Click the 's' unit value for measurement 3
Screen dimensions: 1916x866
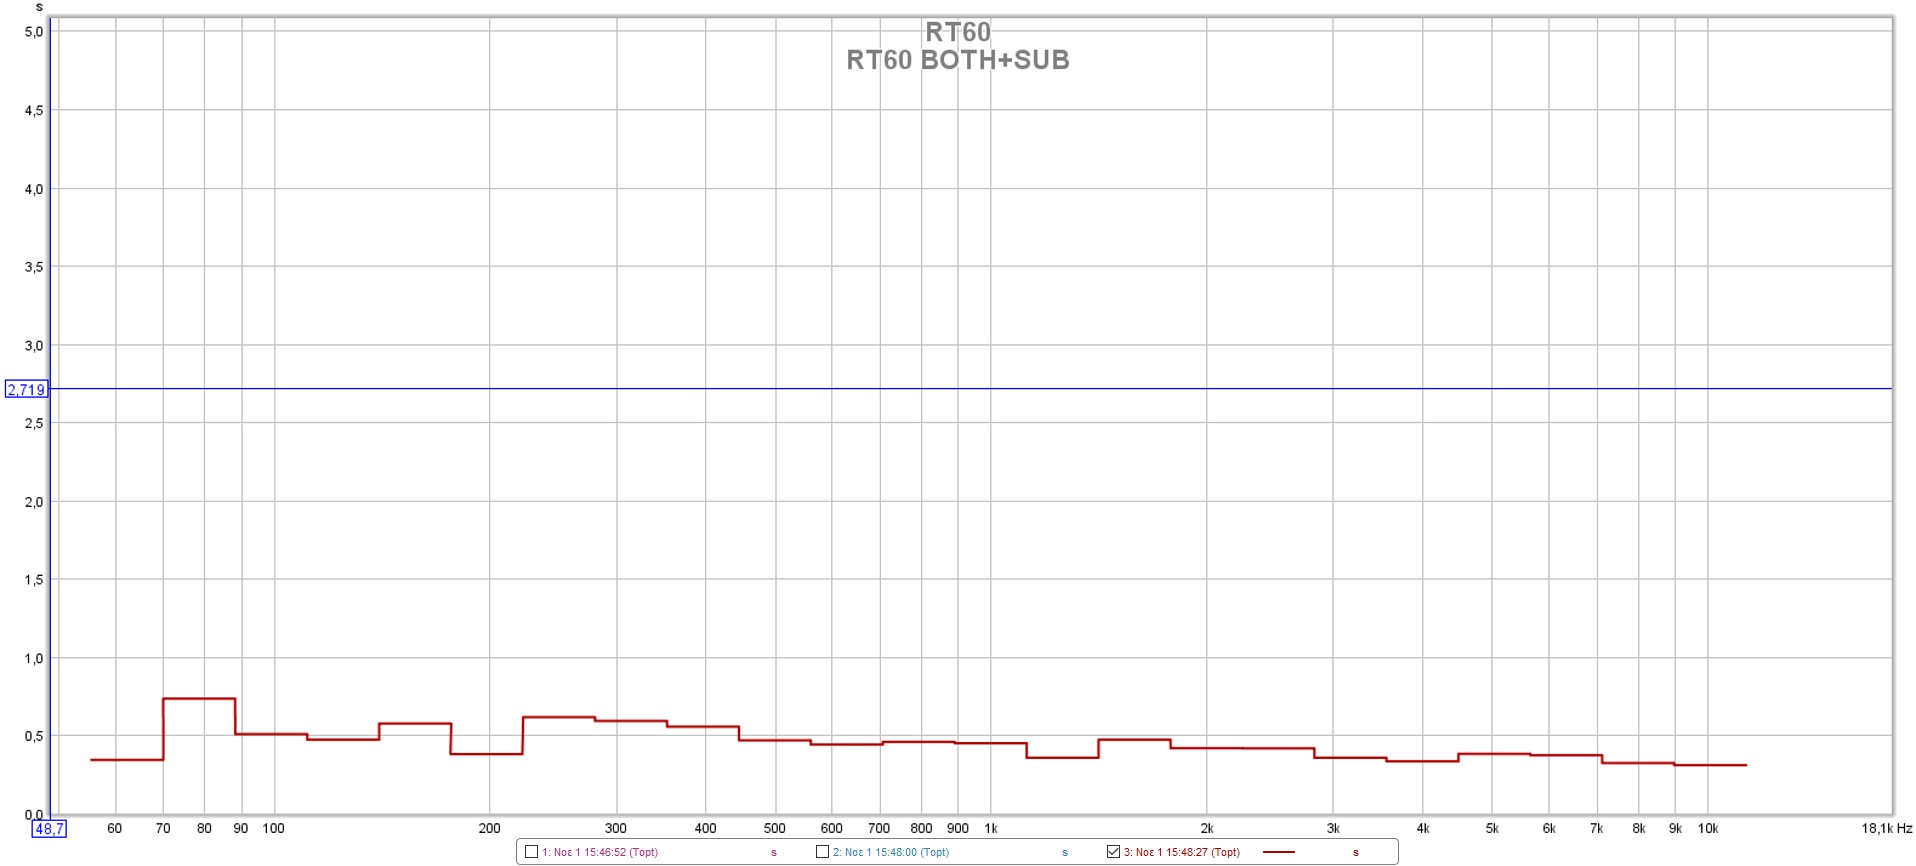pos(1356,853)
